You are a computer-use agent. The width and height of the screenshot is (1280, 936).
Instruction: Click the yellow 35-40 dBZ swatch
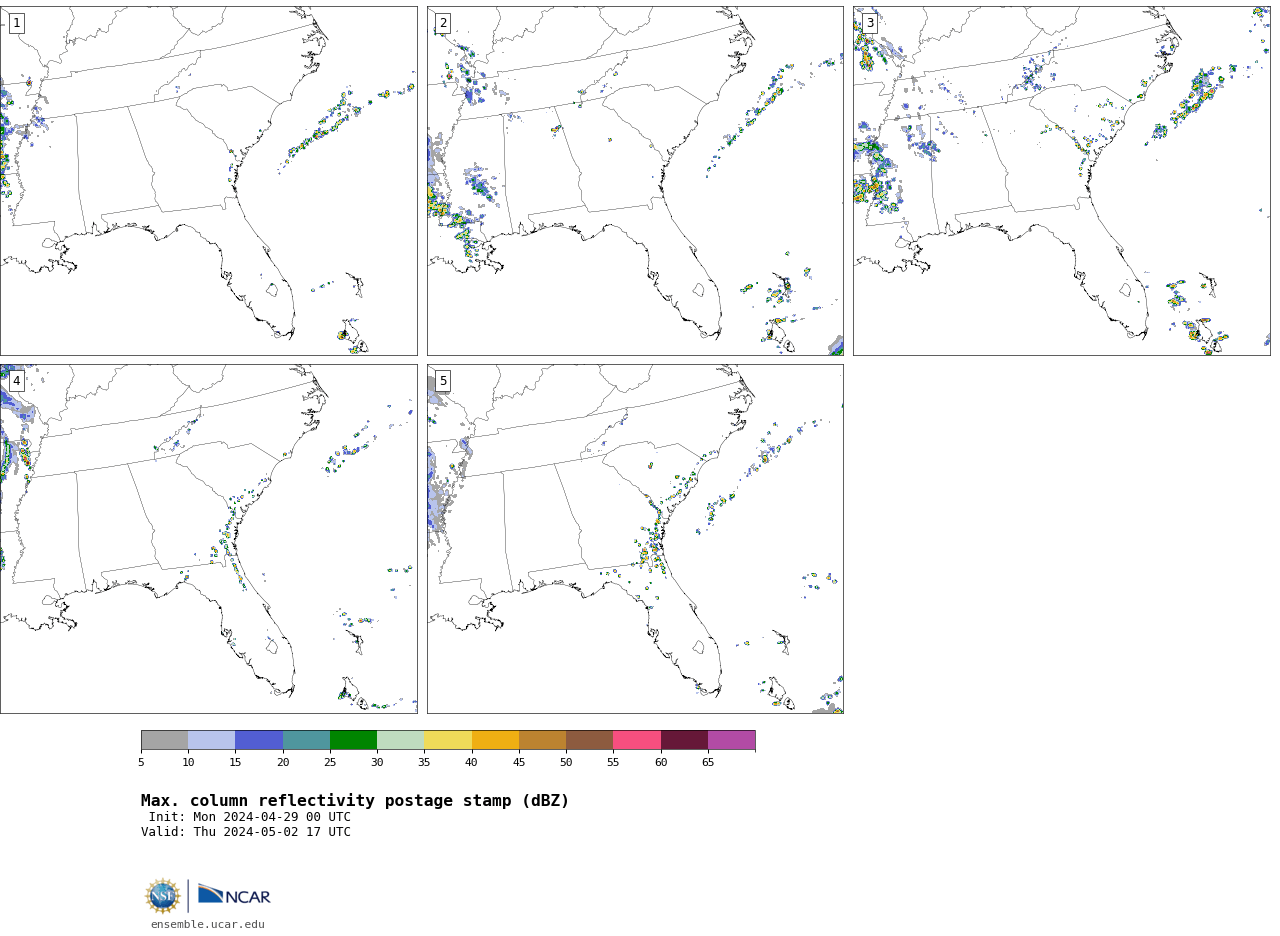448,740
